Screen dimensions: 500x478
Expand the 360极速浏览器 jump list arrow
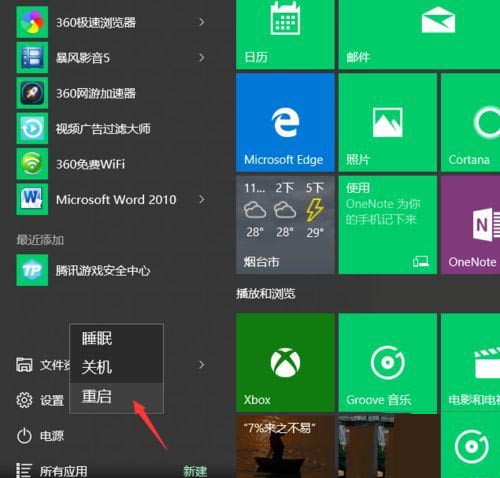coord(201,22)
